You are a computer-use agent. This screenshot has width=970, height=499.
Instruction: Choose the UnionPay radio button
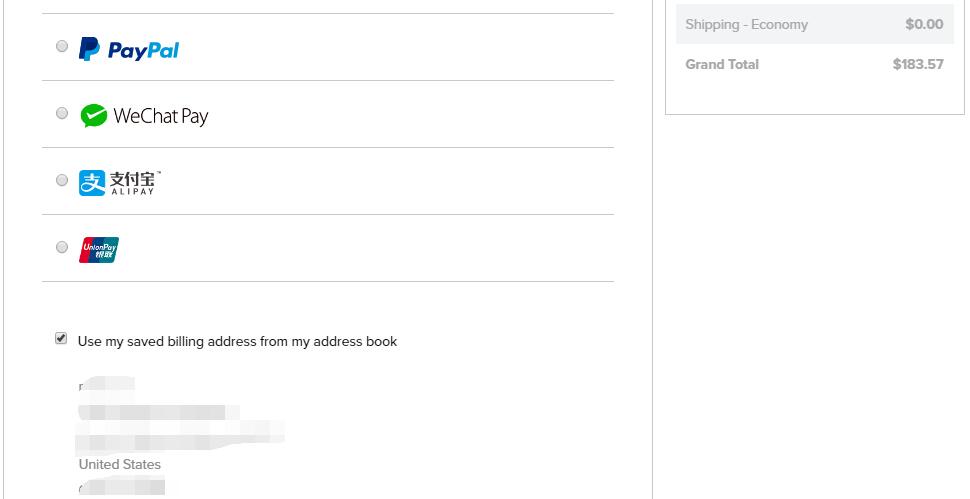pyautogui.click(x=62, y=247)
